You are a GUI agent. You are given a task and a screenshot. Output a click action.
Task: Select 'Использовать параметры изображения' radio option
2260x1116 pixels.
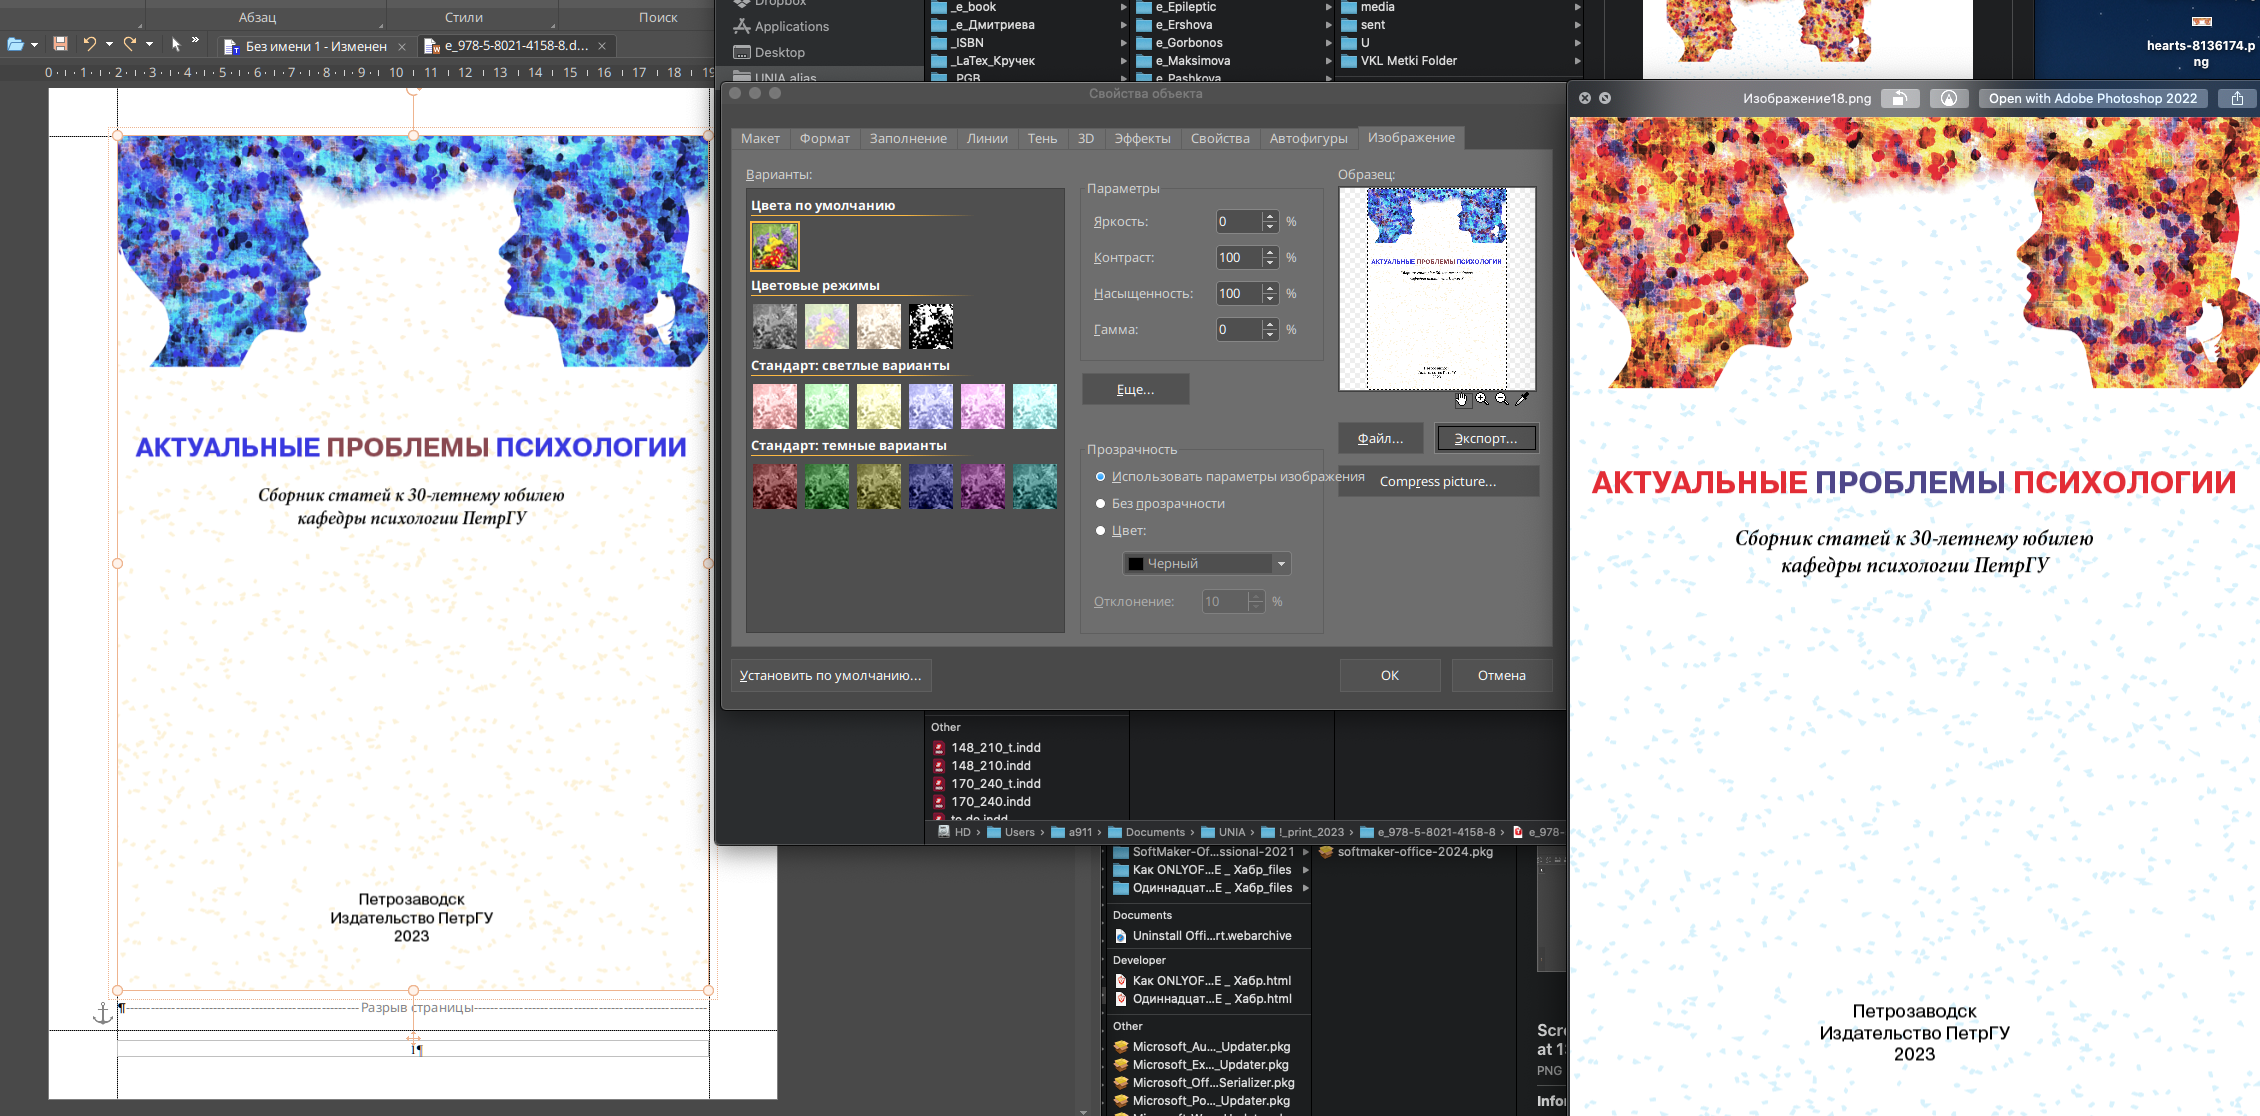(x=1101, y=477)
